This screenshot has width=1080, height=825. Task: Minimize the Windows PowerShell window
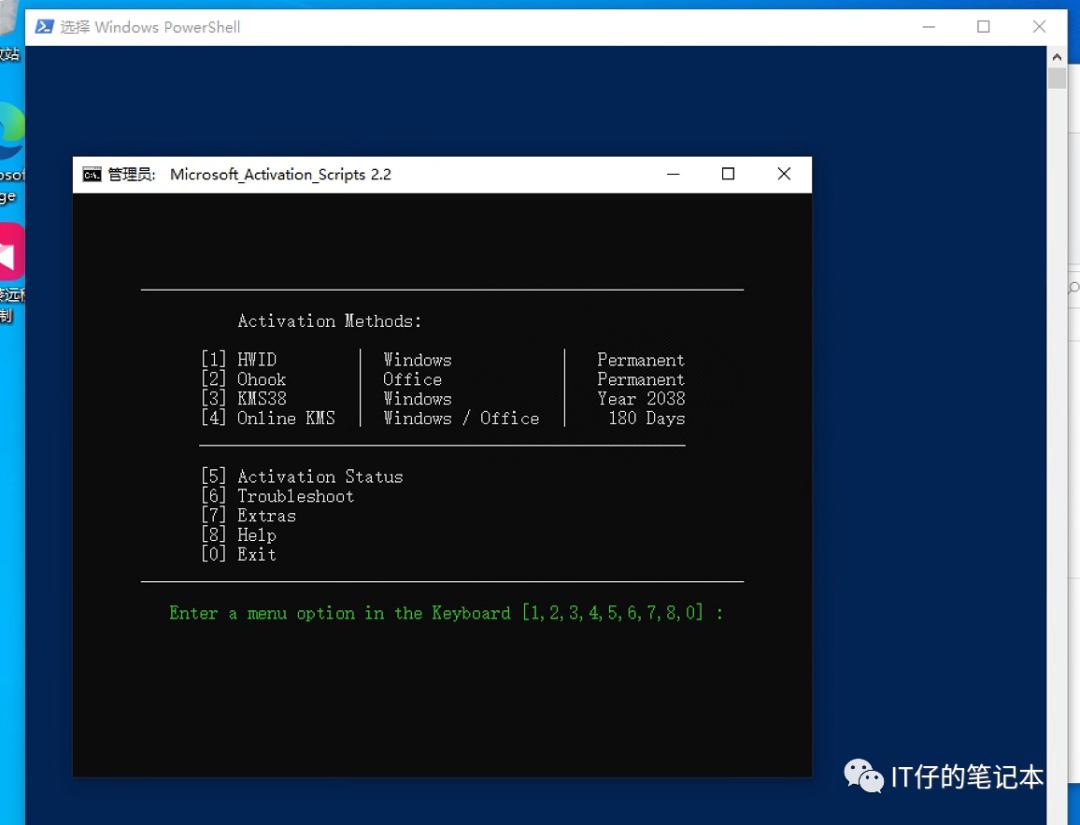(x=928, y=27)
